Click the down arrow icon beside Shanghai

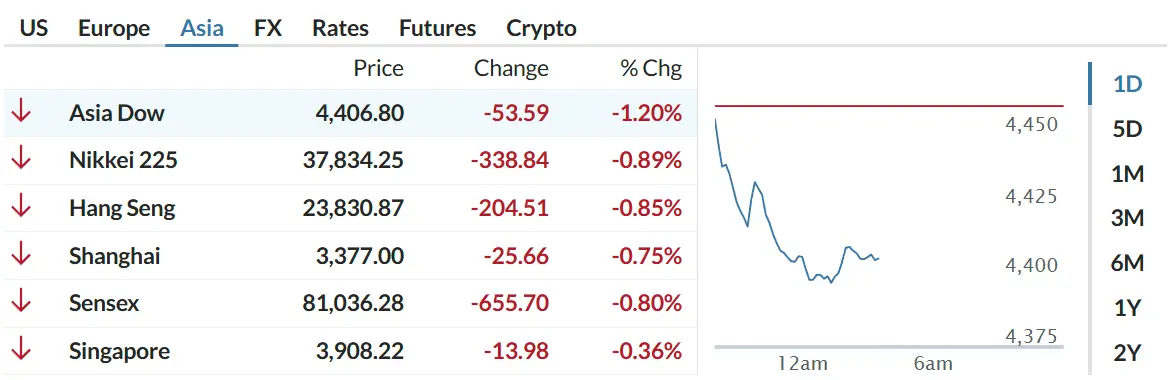click(21, 256)
